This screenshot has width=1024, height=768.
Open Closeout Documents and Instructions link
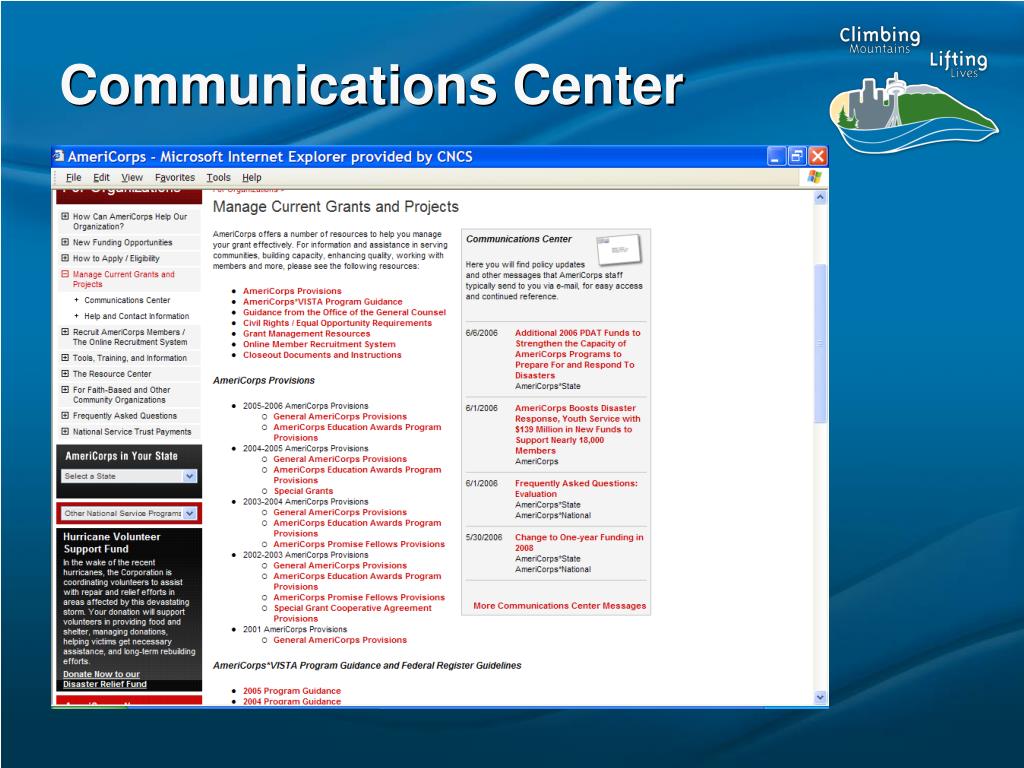click(x=322, y=355)
